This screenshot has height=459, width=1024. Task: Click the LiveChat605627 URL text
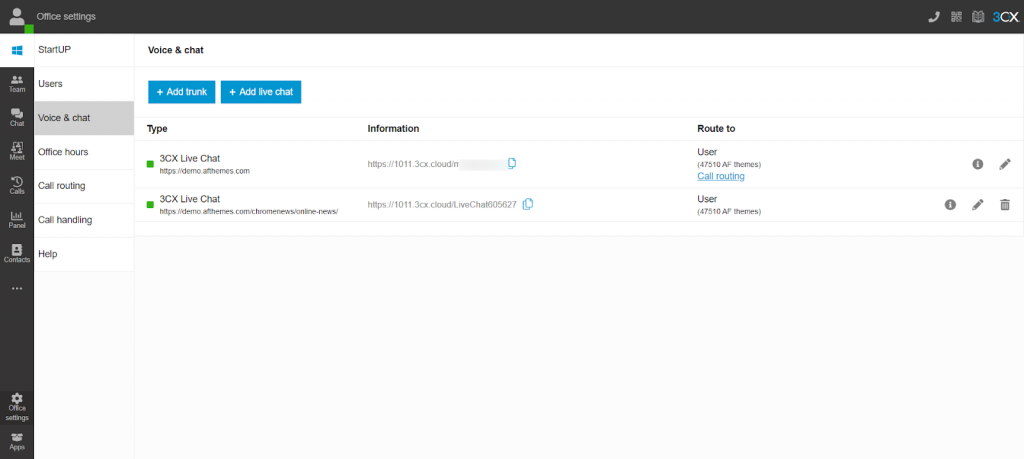[442, 204]
